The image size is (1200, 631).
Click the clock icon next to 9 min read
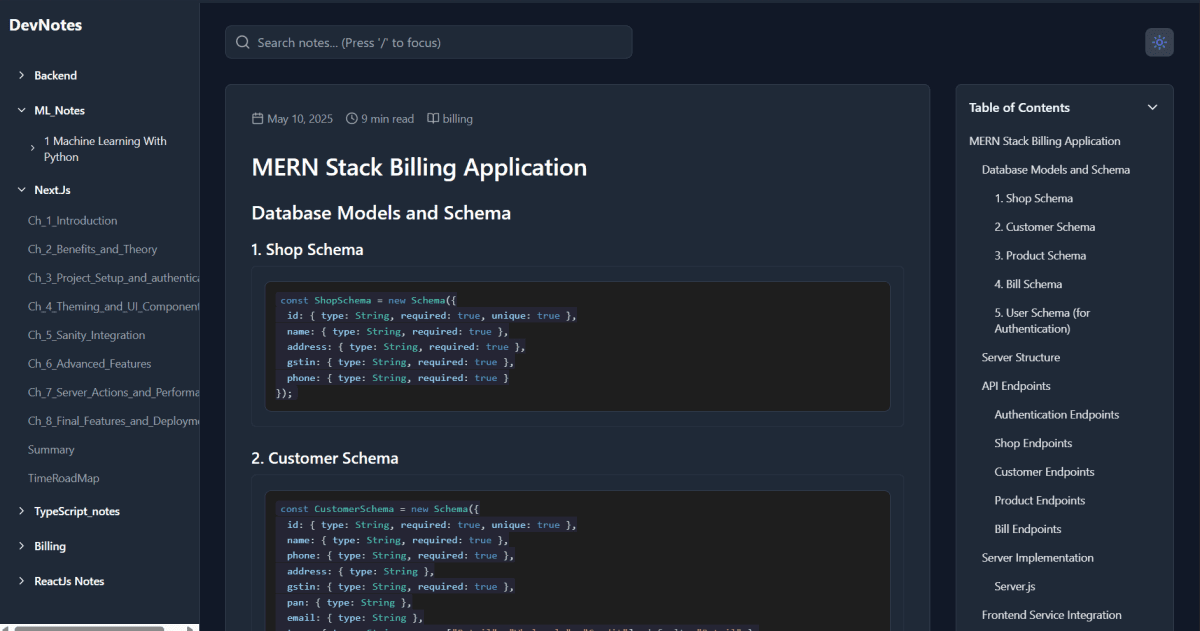[351, 118]
